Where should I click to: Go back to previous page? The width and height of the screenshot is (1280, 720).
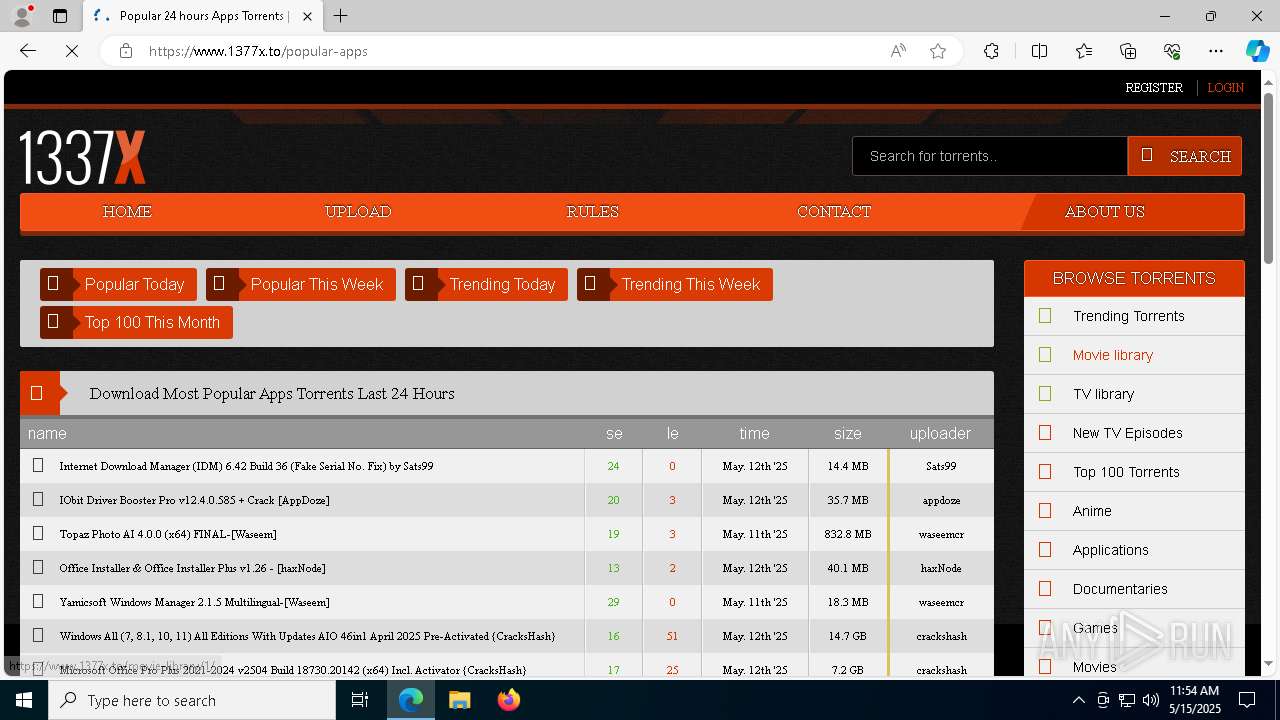point(28,51)
